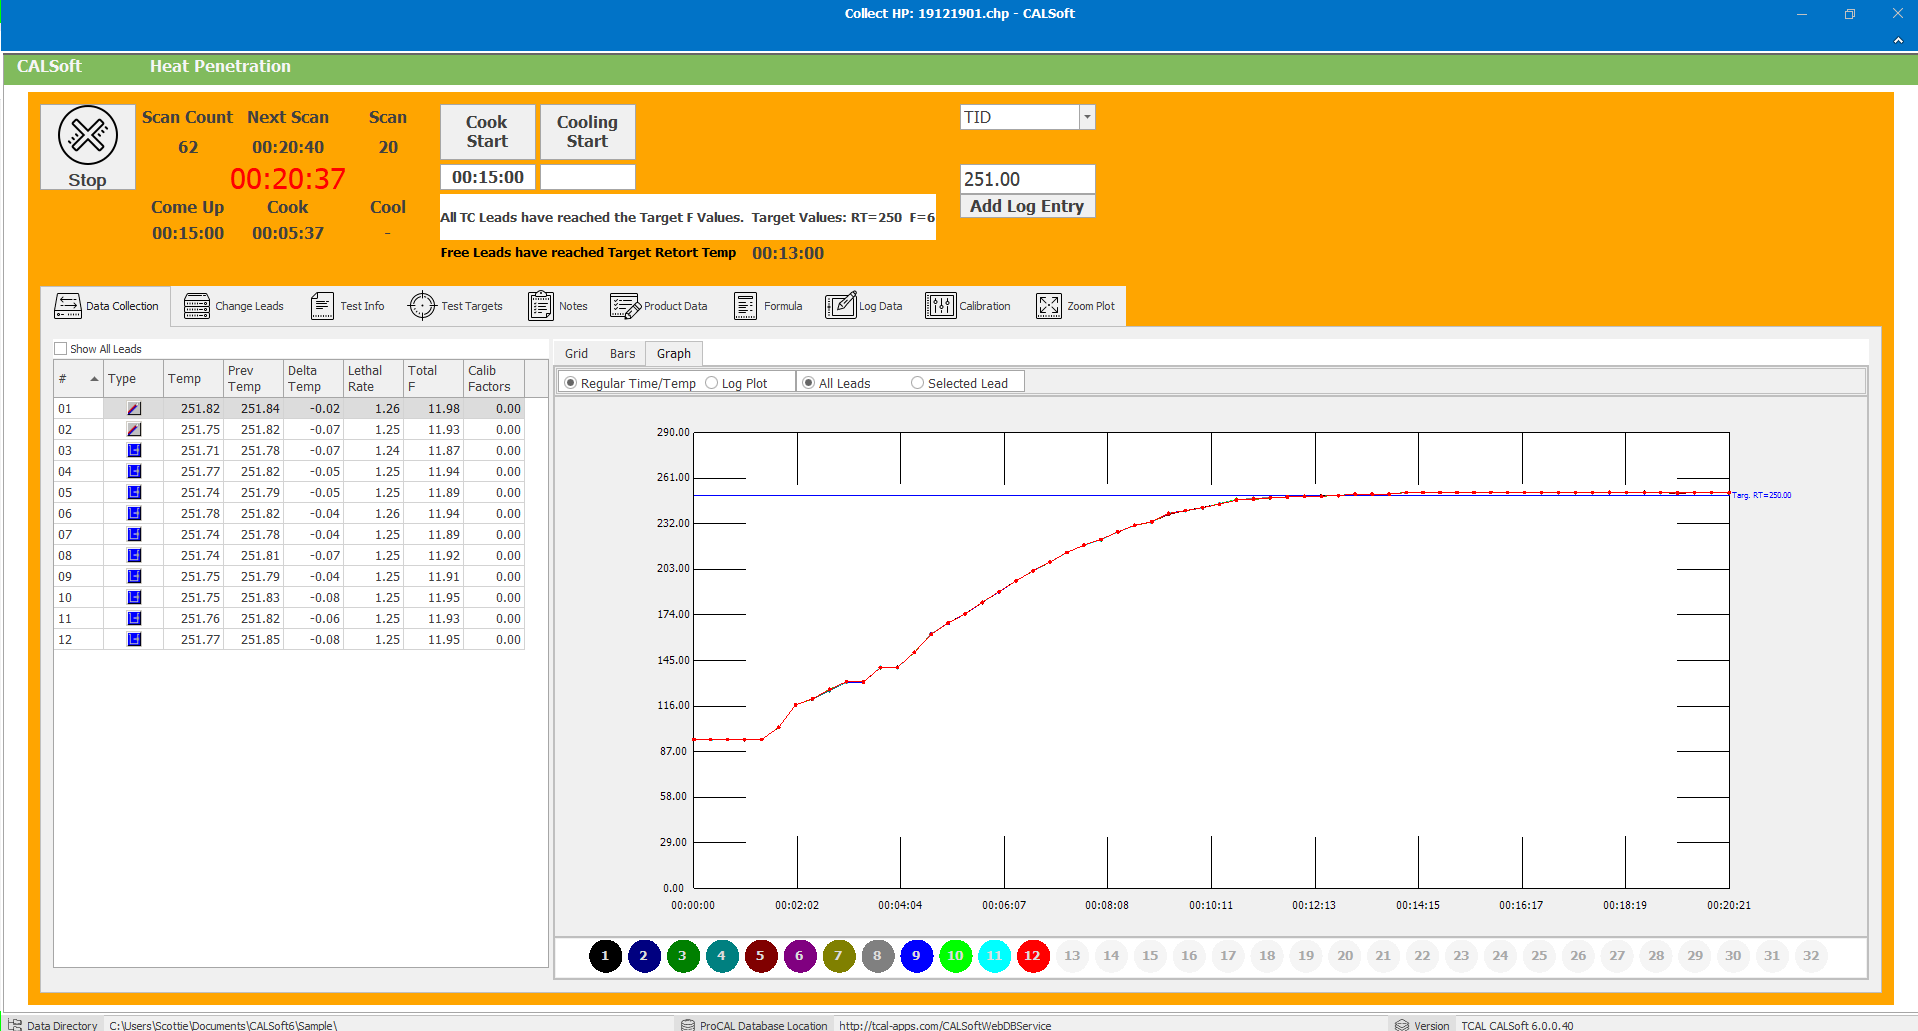Select Regular Time/Temp radio option
This screenshot has width=1918, height=1031.
pos(571,383)
